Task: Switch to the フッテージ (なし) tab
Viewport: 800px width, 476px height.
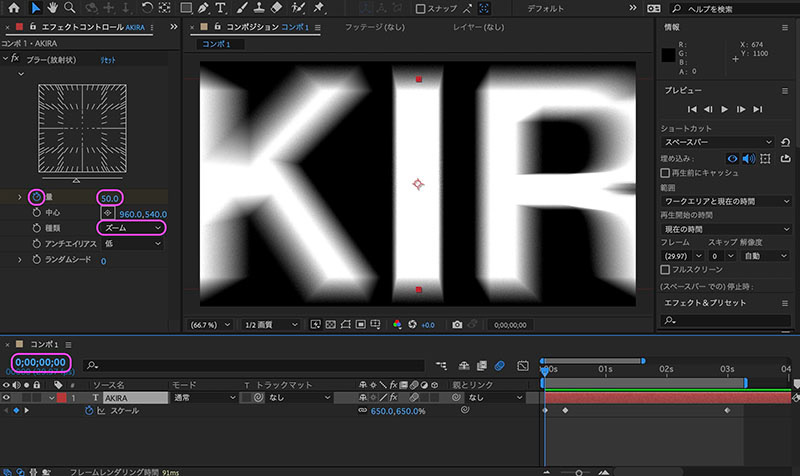Action: pyautogui.click(x=374, y=27)
